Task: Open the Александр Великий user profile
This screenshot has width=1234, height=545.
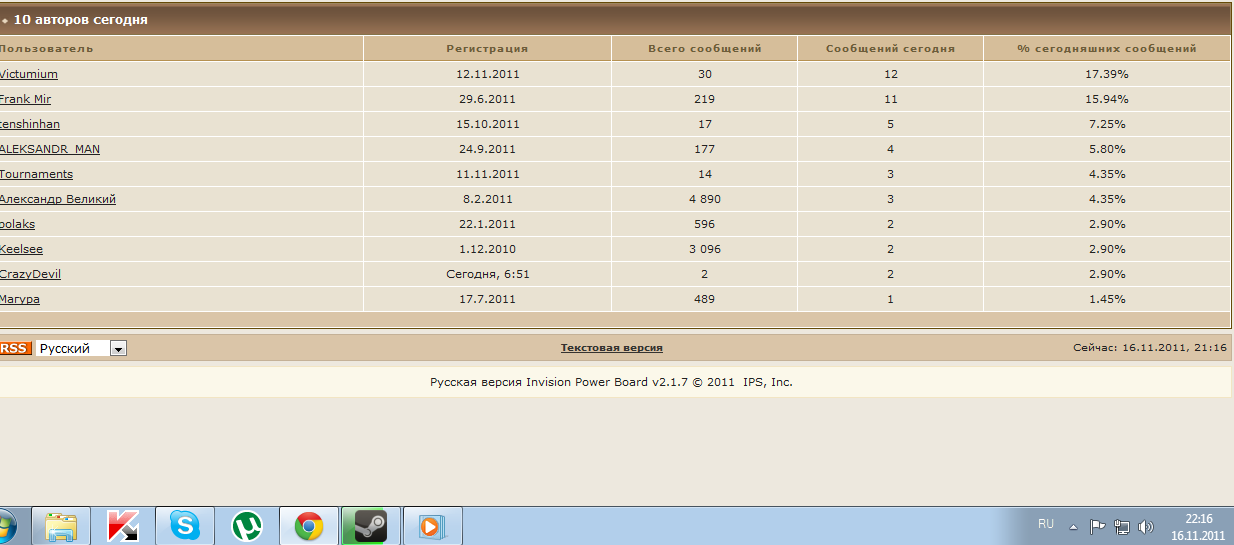Action: click(x=58, y=199)
